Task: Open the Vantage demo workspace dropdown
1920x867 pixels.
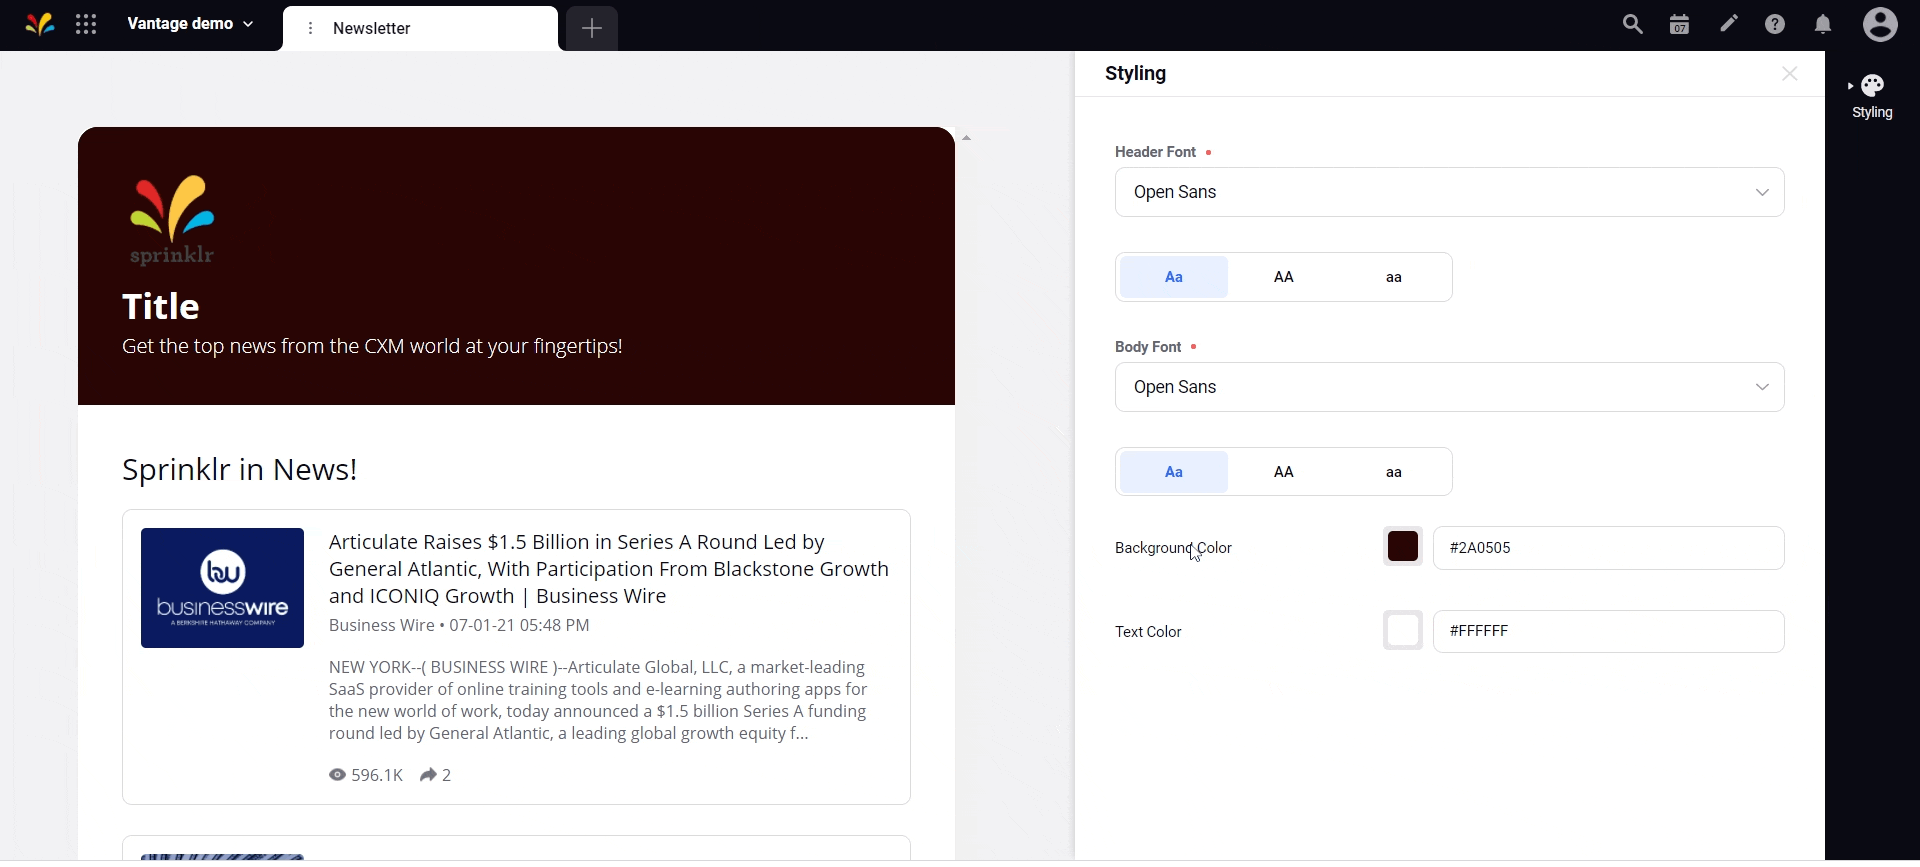Action: click(x=191, y=24)
